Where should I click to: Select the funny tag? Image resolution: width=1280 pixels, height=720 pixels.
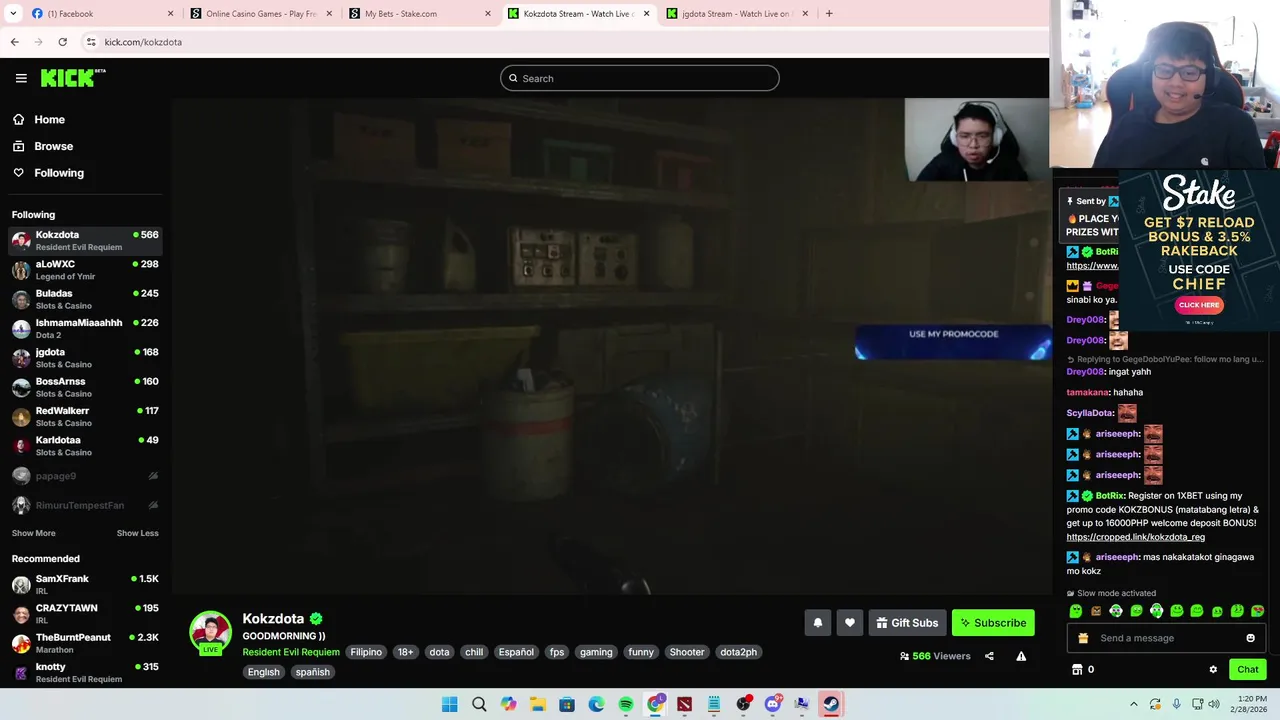point(641,652)
